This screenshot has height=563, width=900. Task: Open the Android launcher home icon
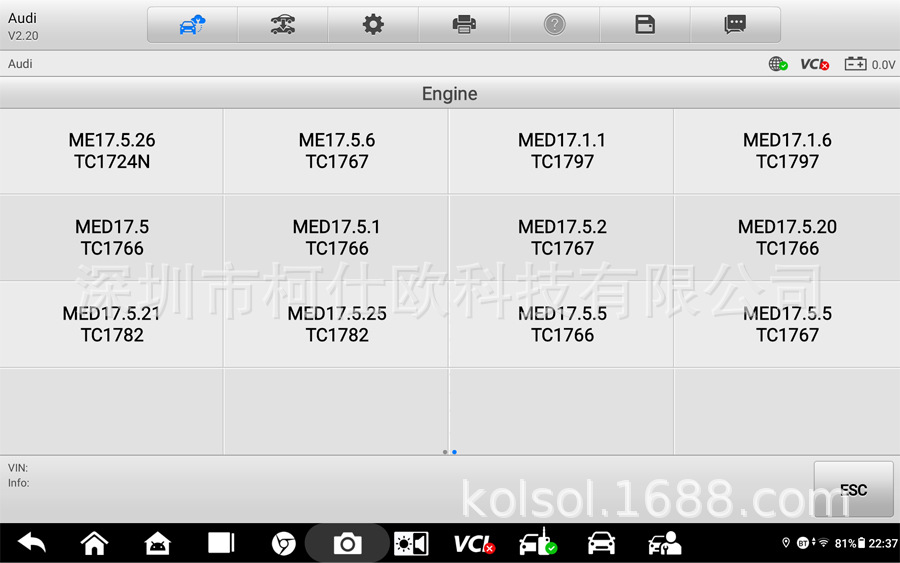click(157, 543)
